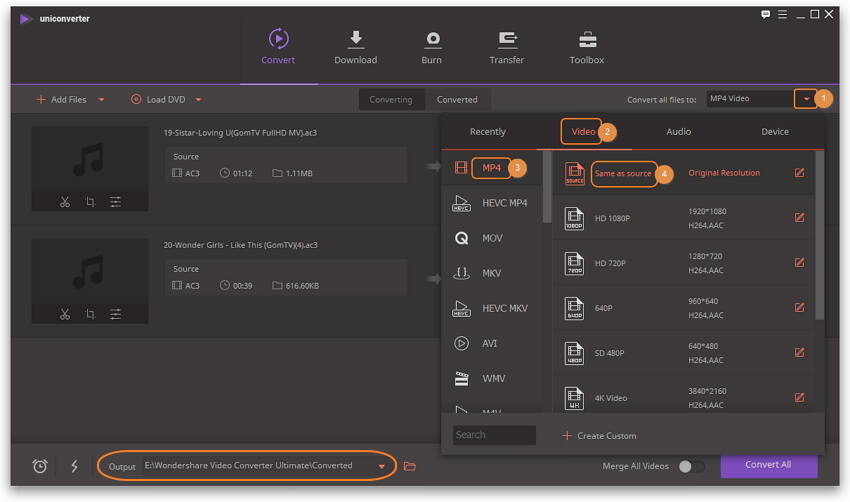
Task: Select the Device format tab
Action: [775, 132]
